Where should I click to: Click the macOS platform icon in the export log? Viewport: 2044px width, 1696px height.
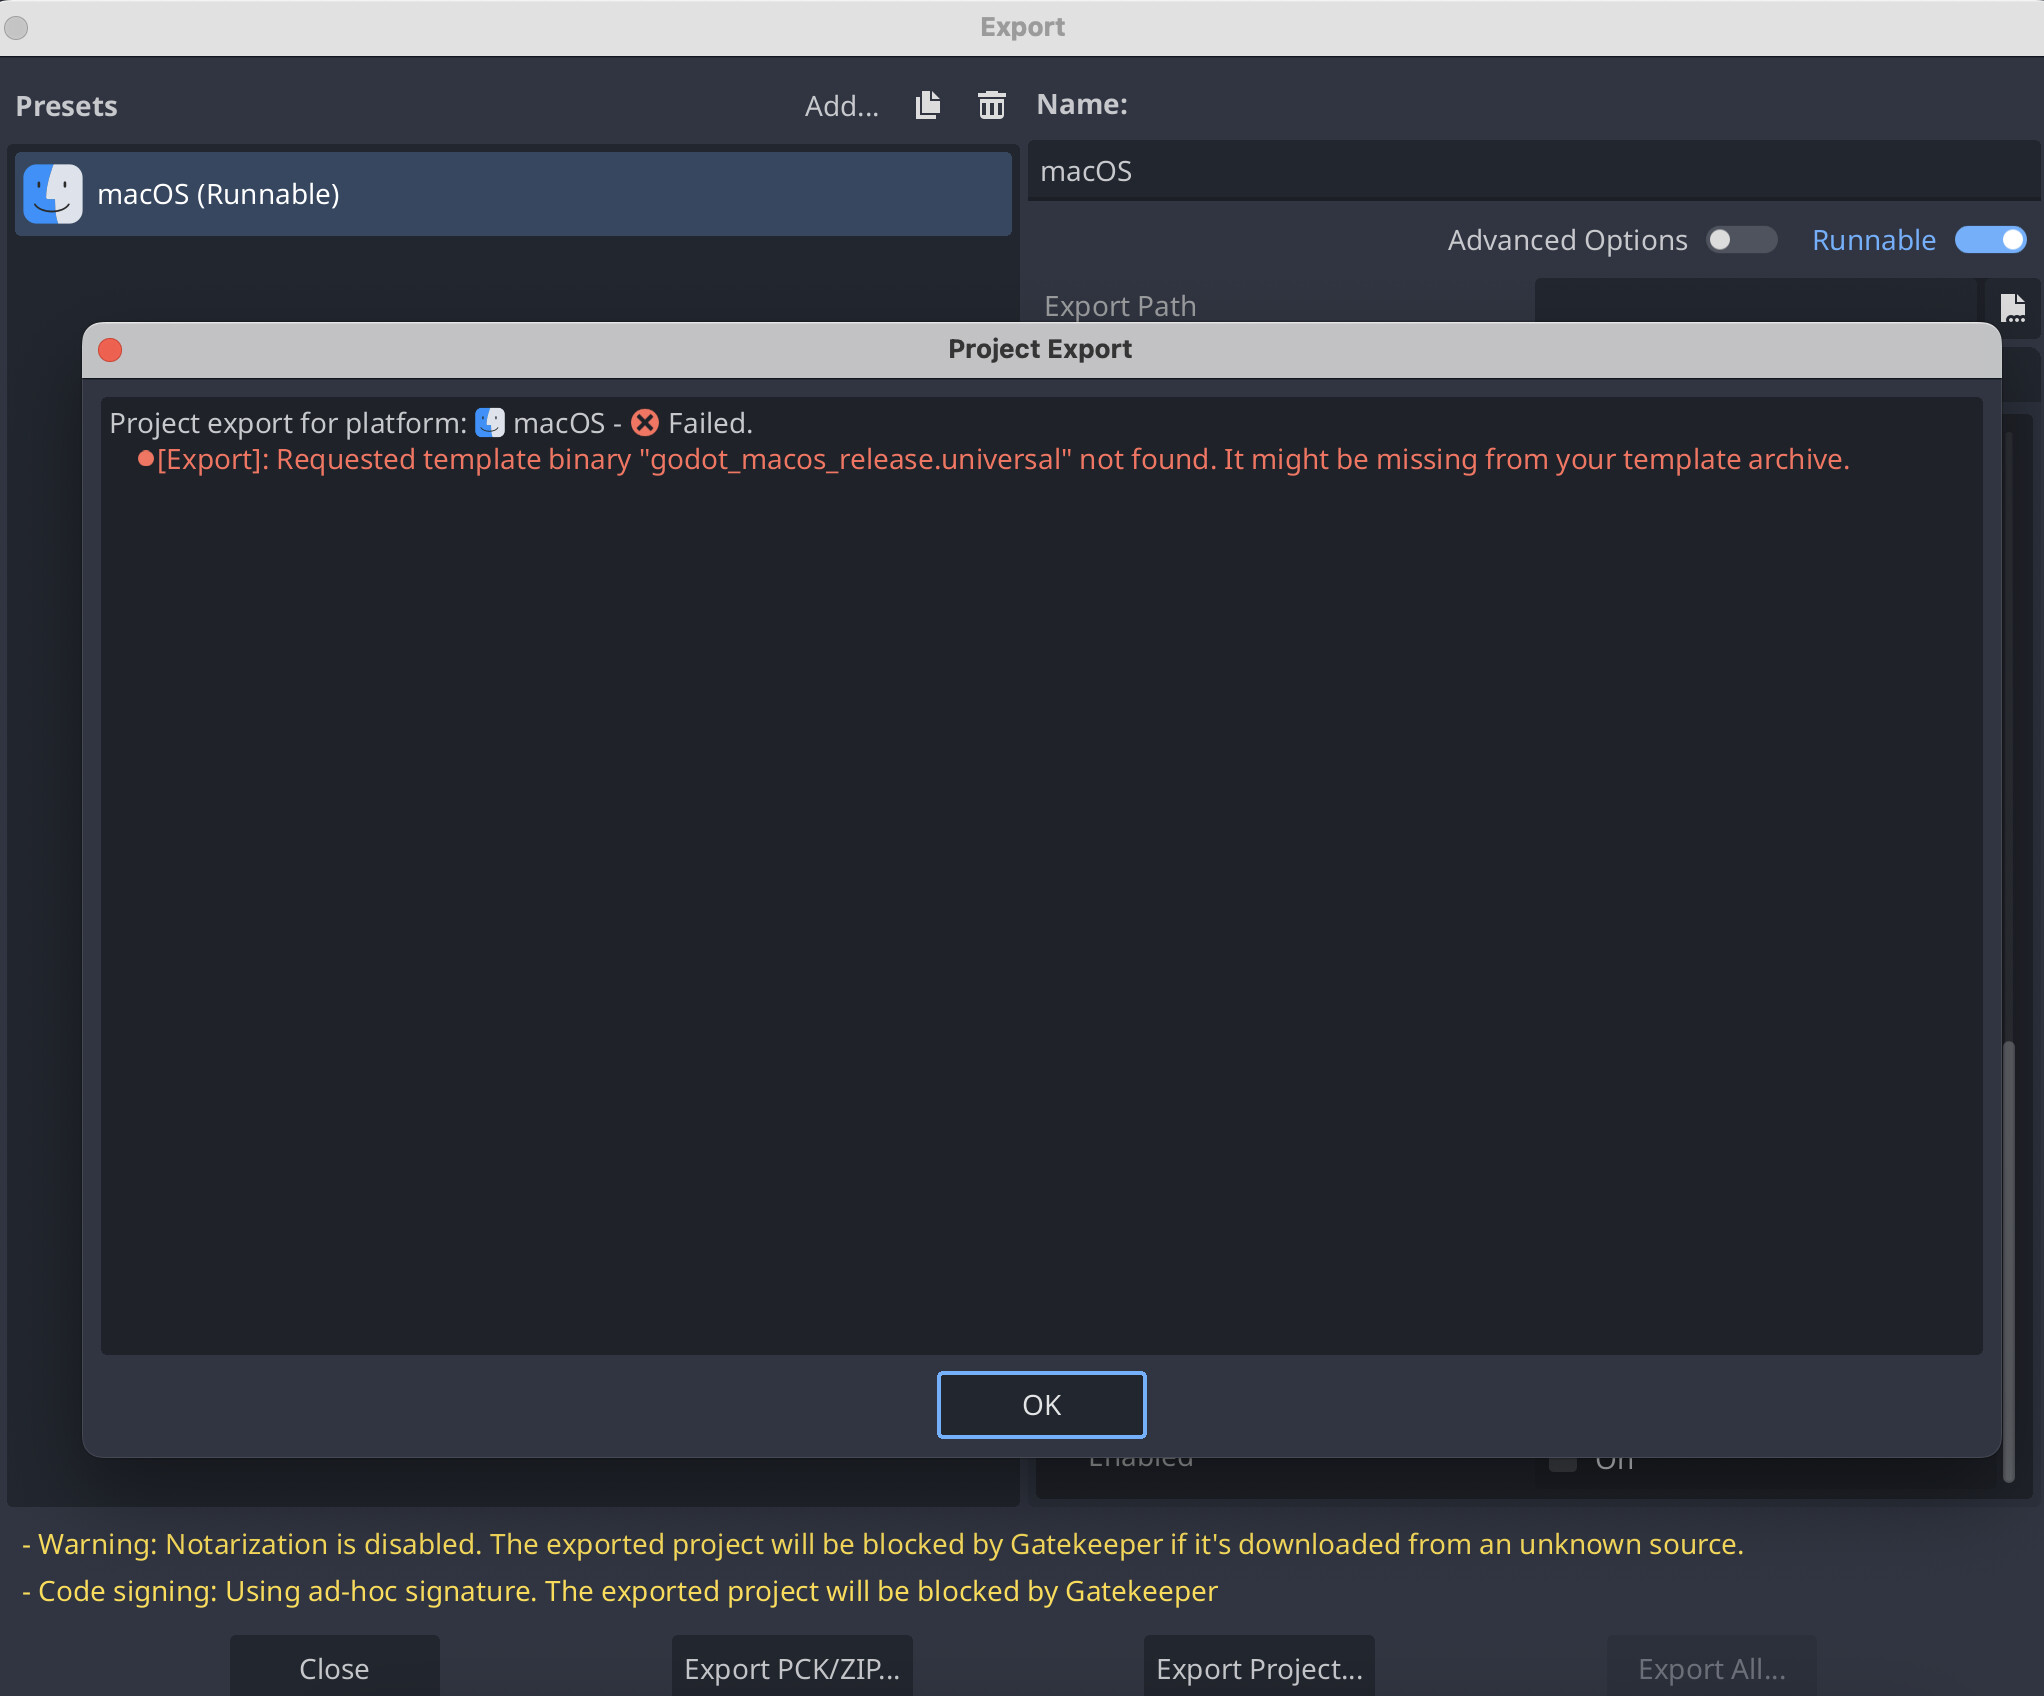(x=489, y=423)
